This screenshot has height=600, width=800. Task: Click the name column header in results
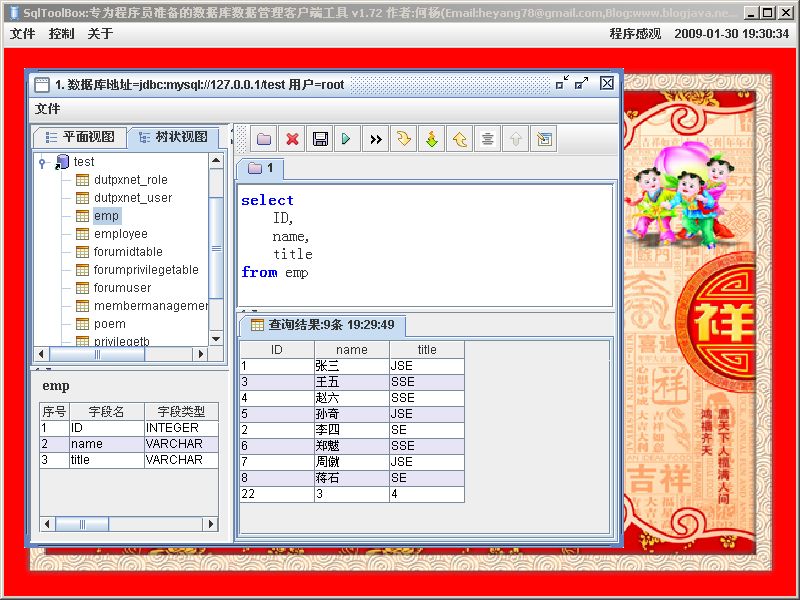click(352, 349)
